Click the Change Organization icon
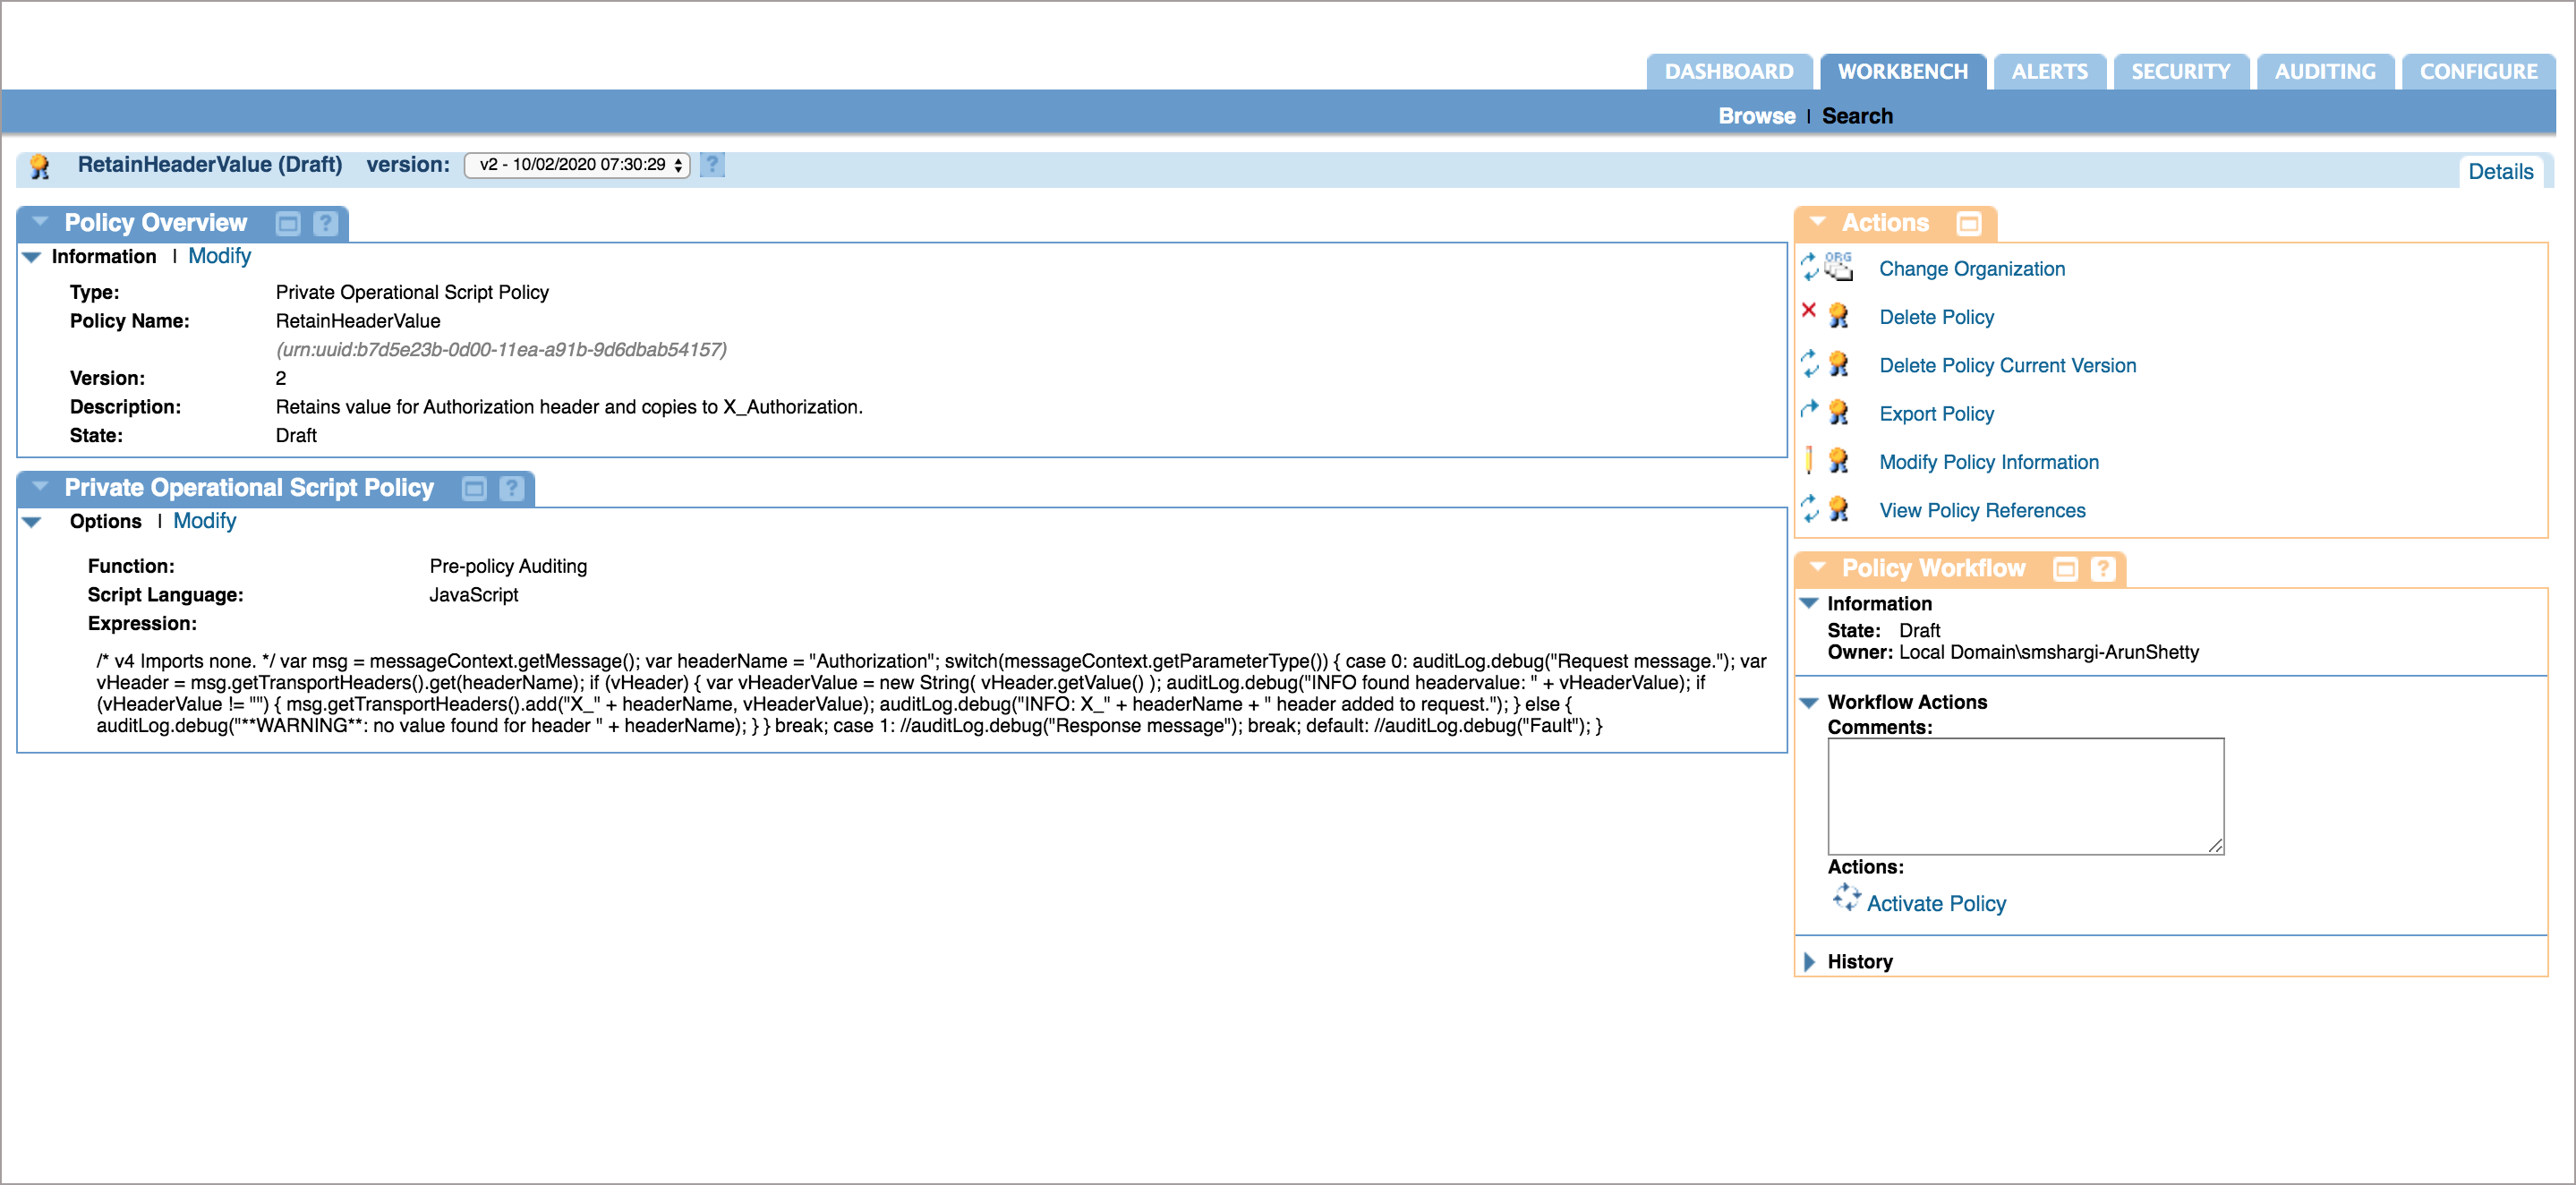 point(1830,268)
